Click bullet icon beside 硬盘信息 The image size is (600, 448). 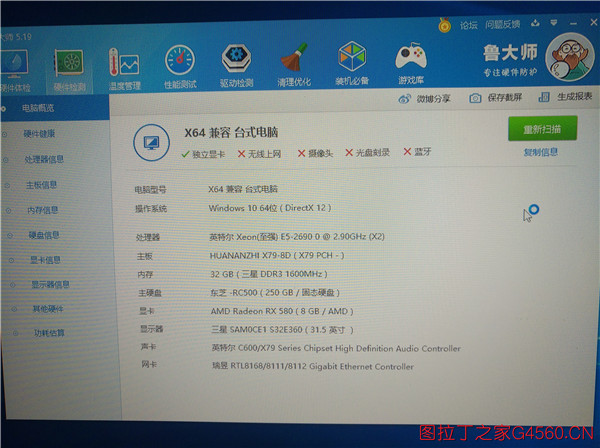[10, 236]
